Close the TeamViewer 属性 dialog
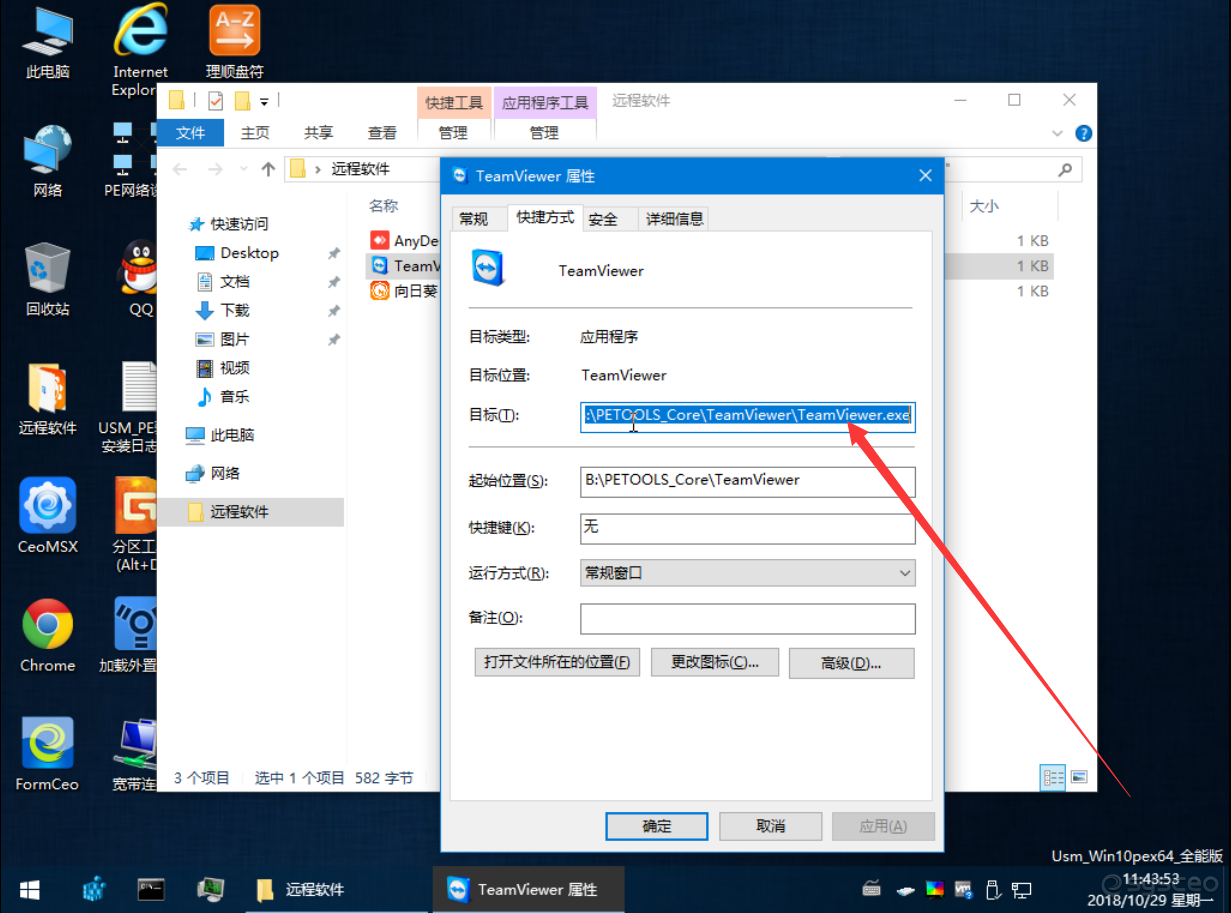Image resolution: width=1231 pixels, height=913 pixels. [x=925, y=176]
